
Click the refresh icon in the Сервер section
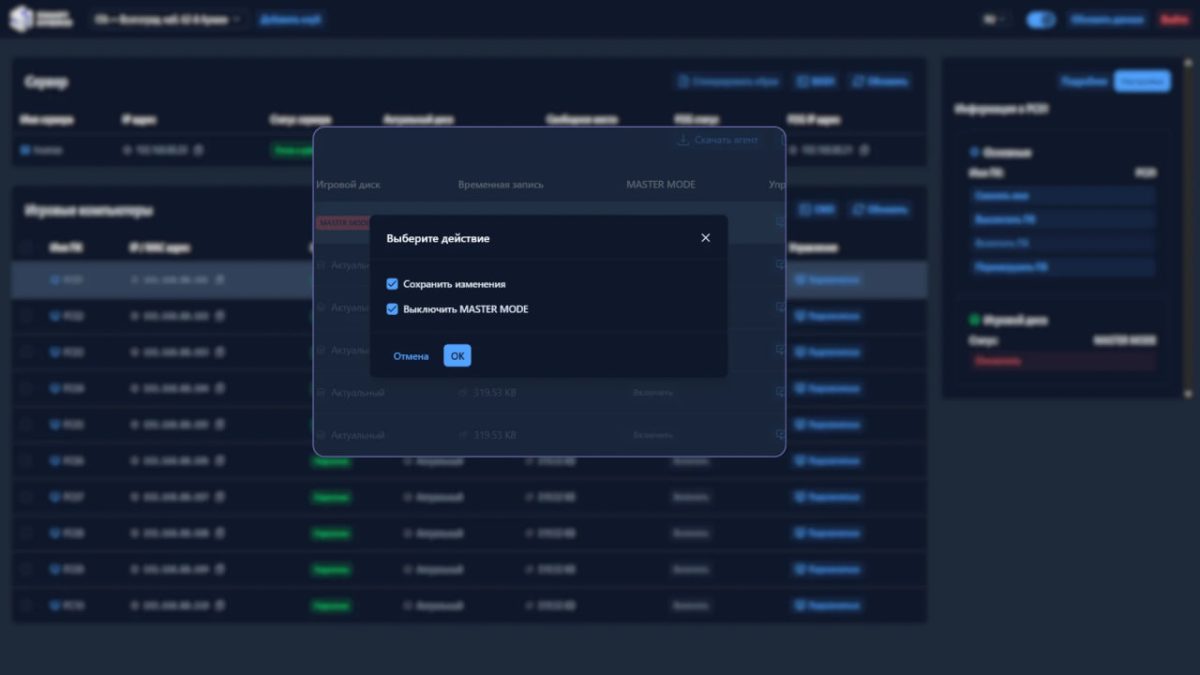[x=860, y=82]
